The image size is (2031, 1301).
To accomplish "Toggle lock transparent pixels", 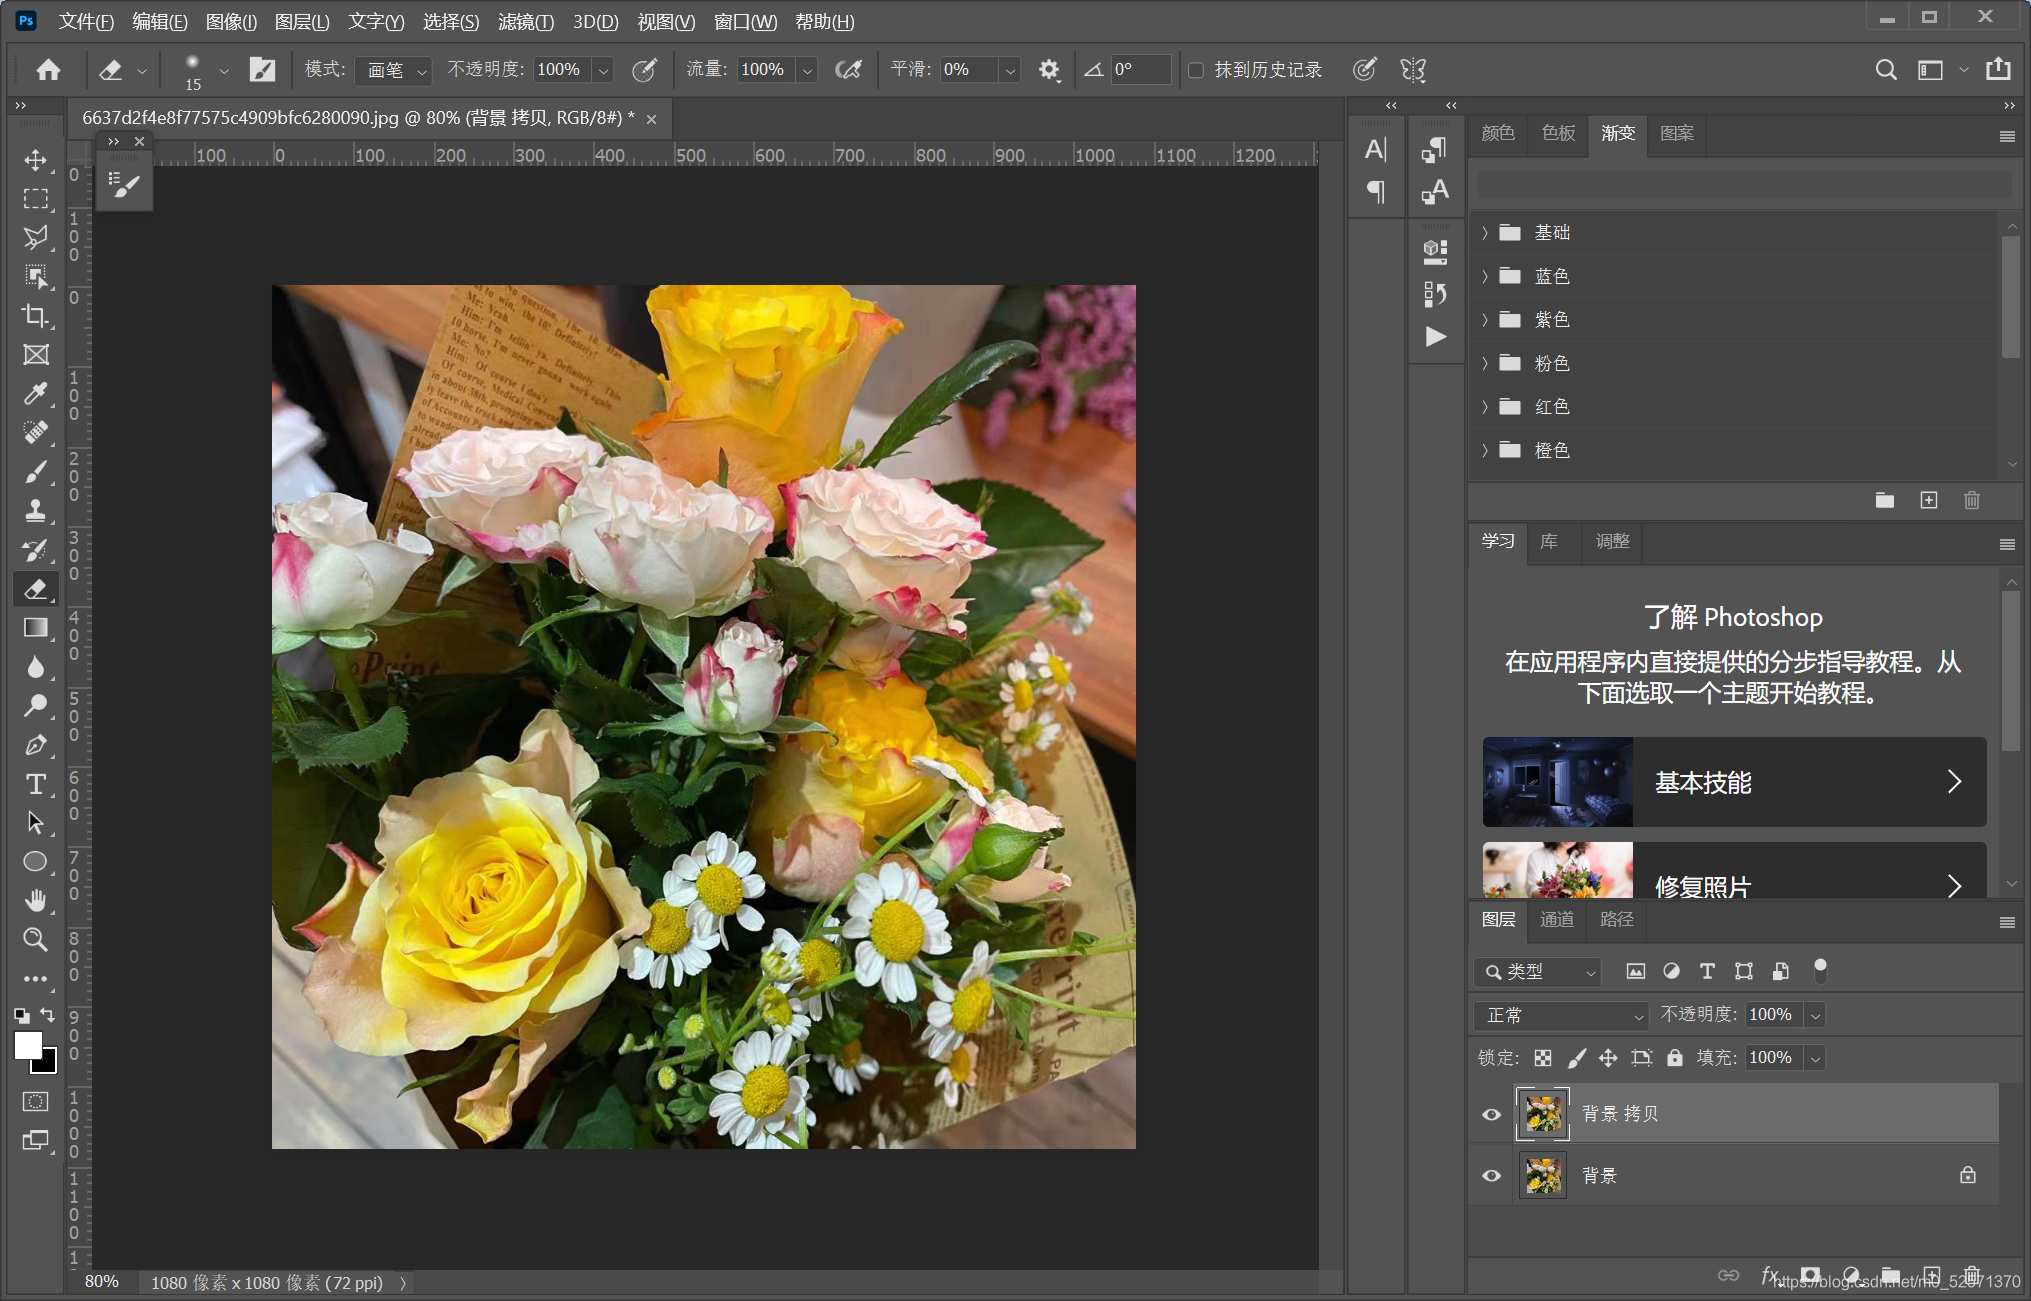I will click(1543, 1058).
